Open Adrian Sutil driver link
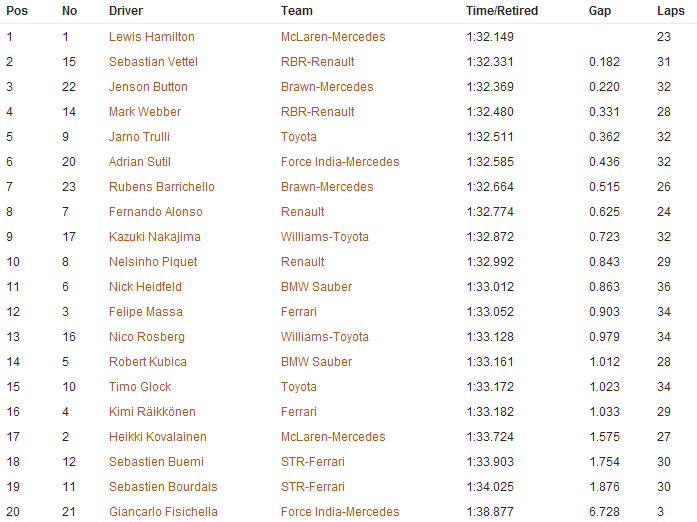The image size is (697, 522). (140, 162)
